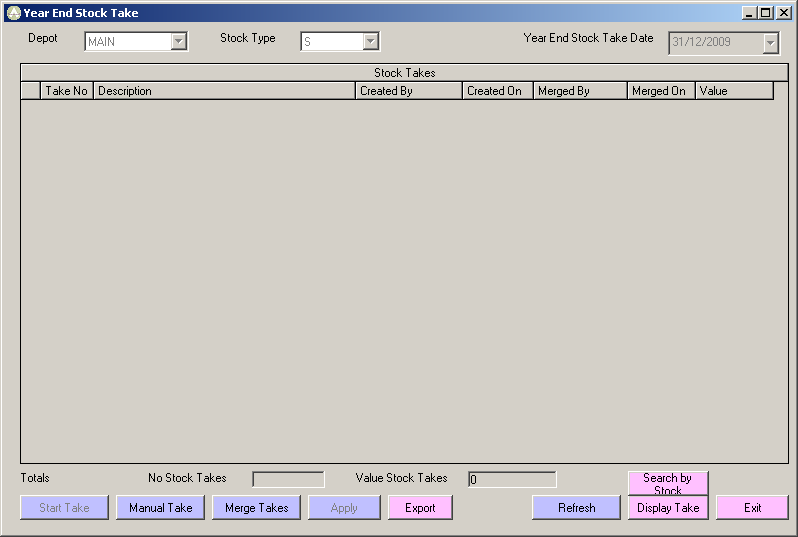Click the Stock Takes table title
Screen dimensions: 798x537
tap(405, 73)
